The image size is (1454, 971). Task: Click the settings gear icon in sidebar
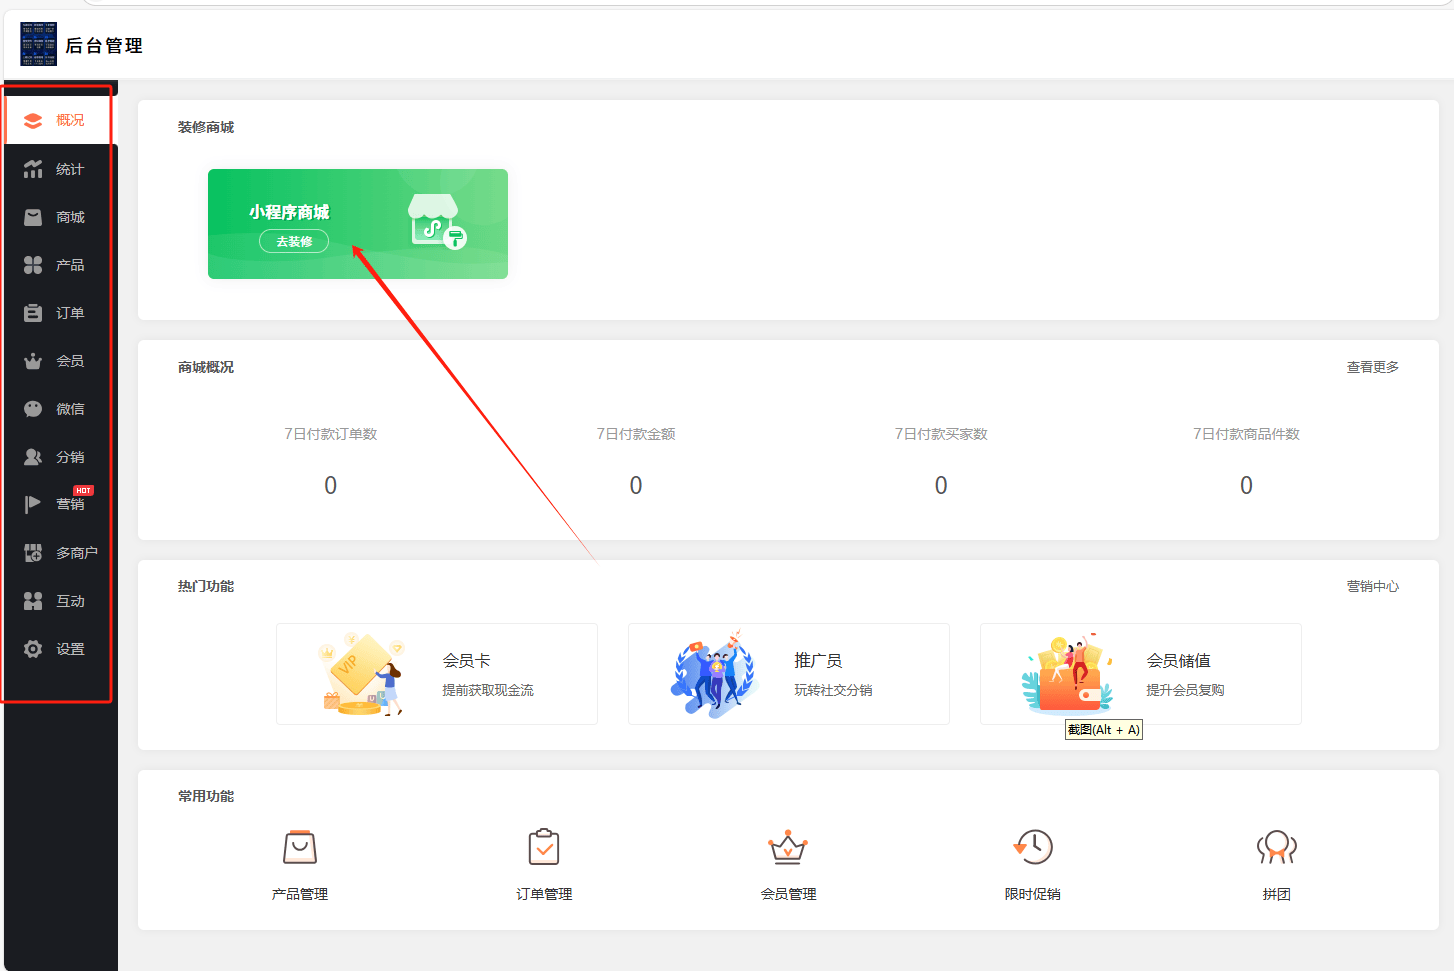point(33,649)
